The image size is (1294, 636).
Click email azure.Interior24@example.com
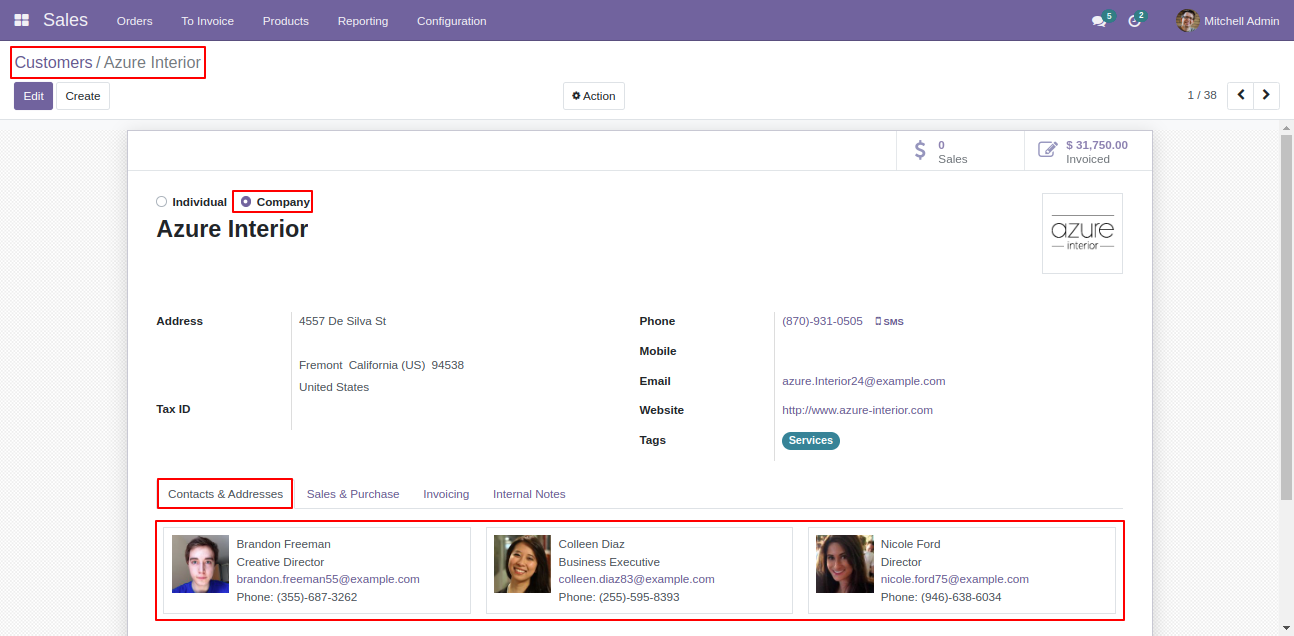(864, 381)
